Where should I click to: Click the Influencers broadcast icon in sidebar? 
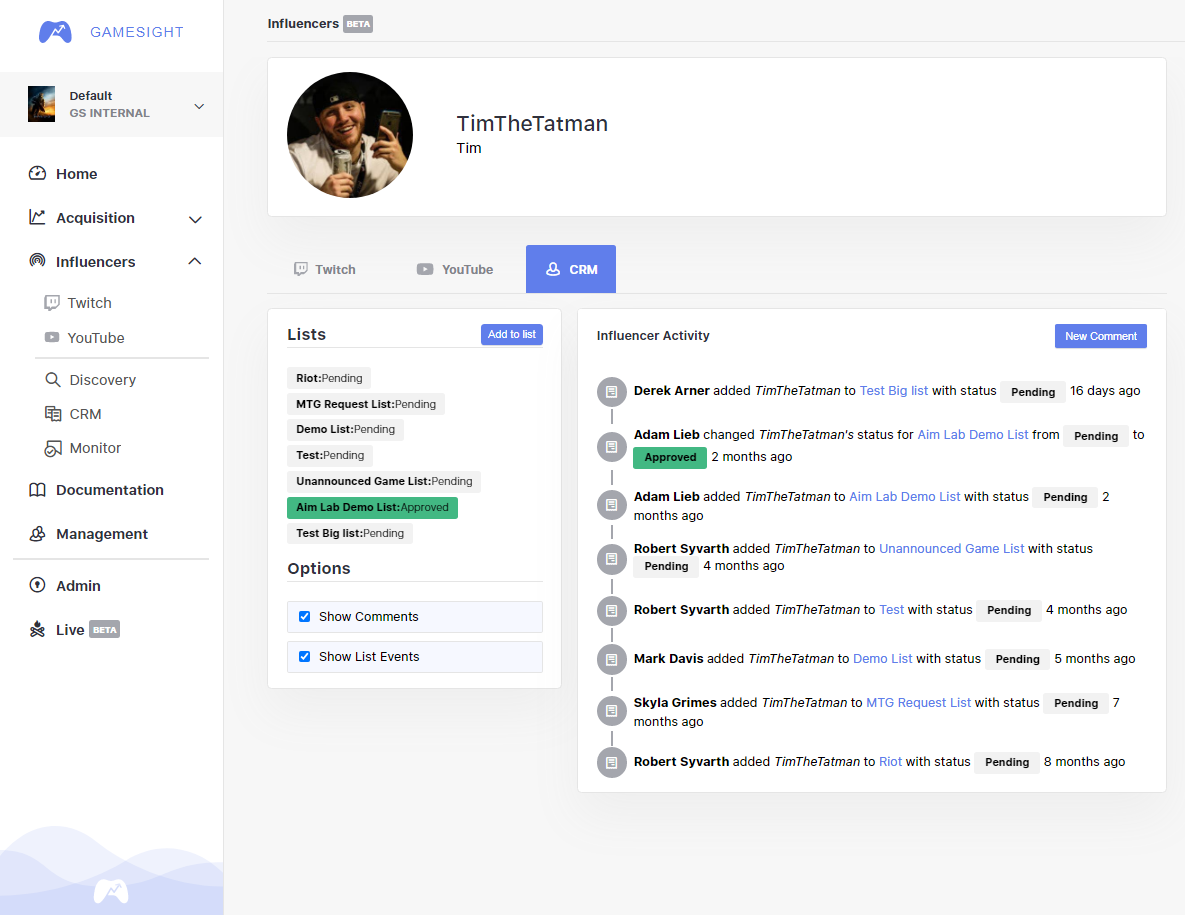[37, 261]
